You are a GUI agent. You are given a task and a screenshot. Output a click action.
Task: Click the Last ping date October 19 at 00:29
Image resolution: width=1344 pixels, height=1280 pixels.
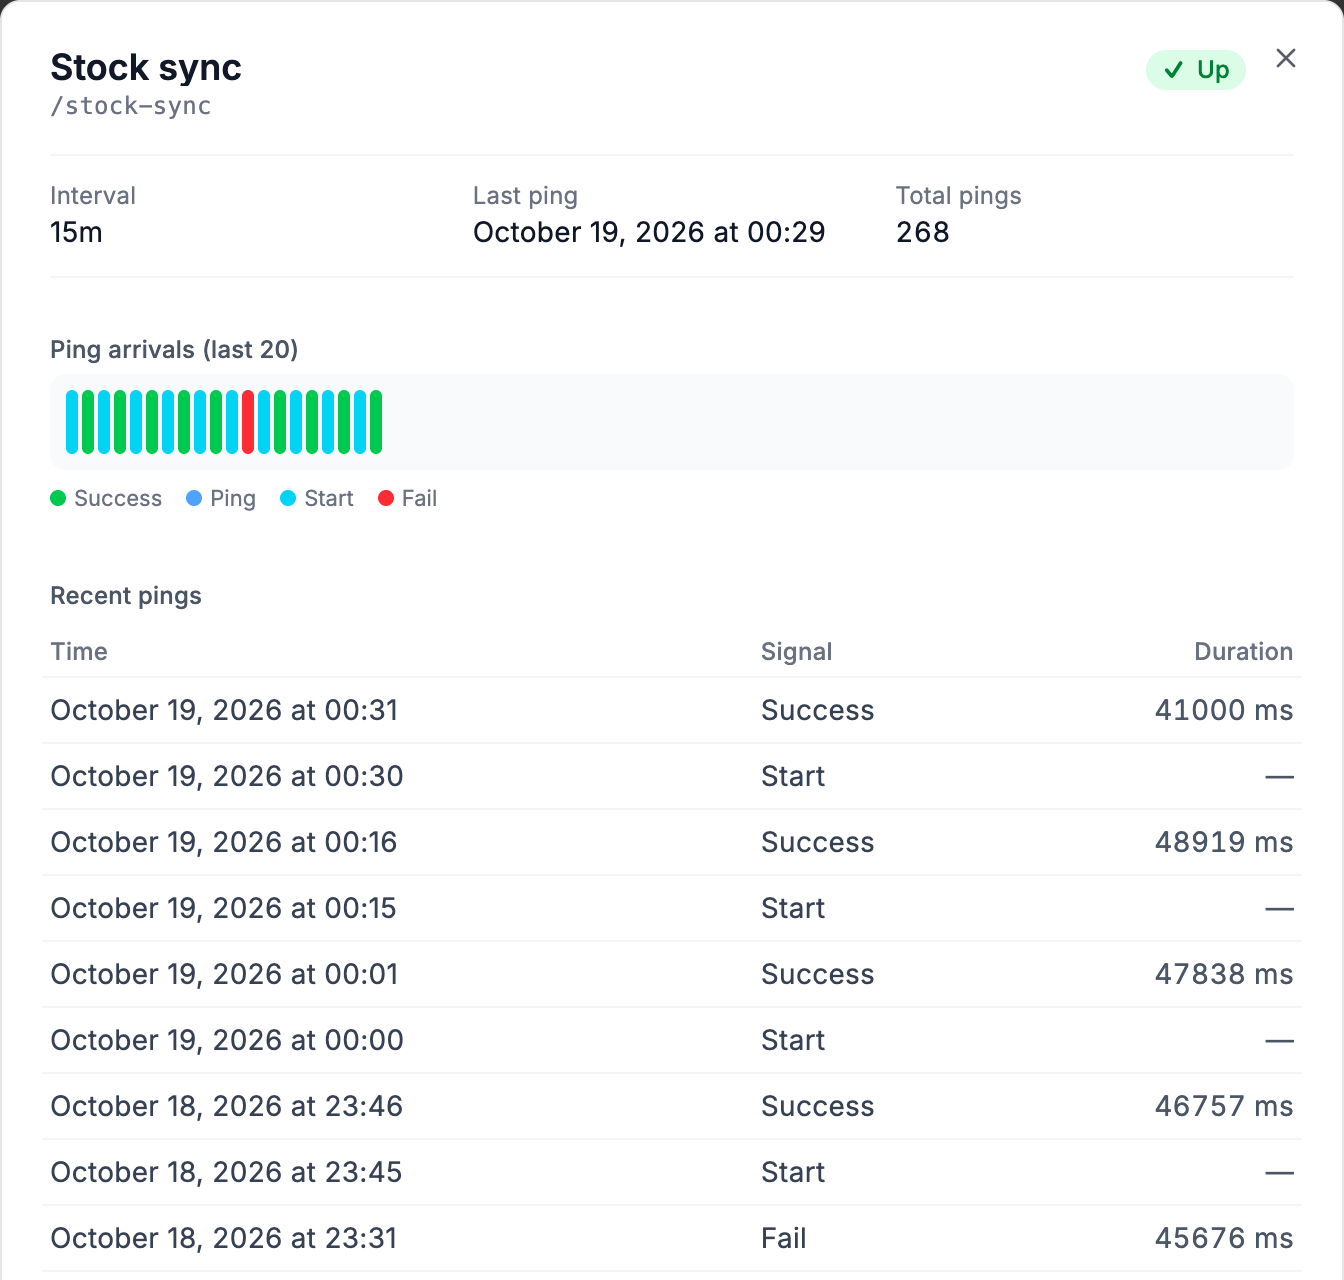click(x=649, y=232)
